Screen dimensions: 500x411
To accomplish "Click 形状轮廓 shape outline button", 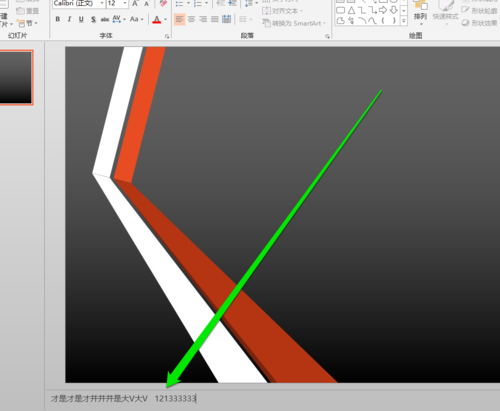I will point(480,11).
